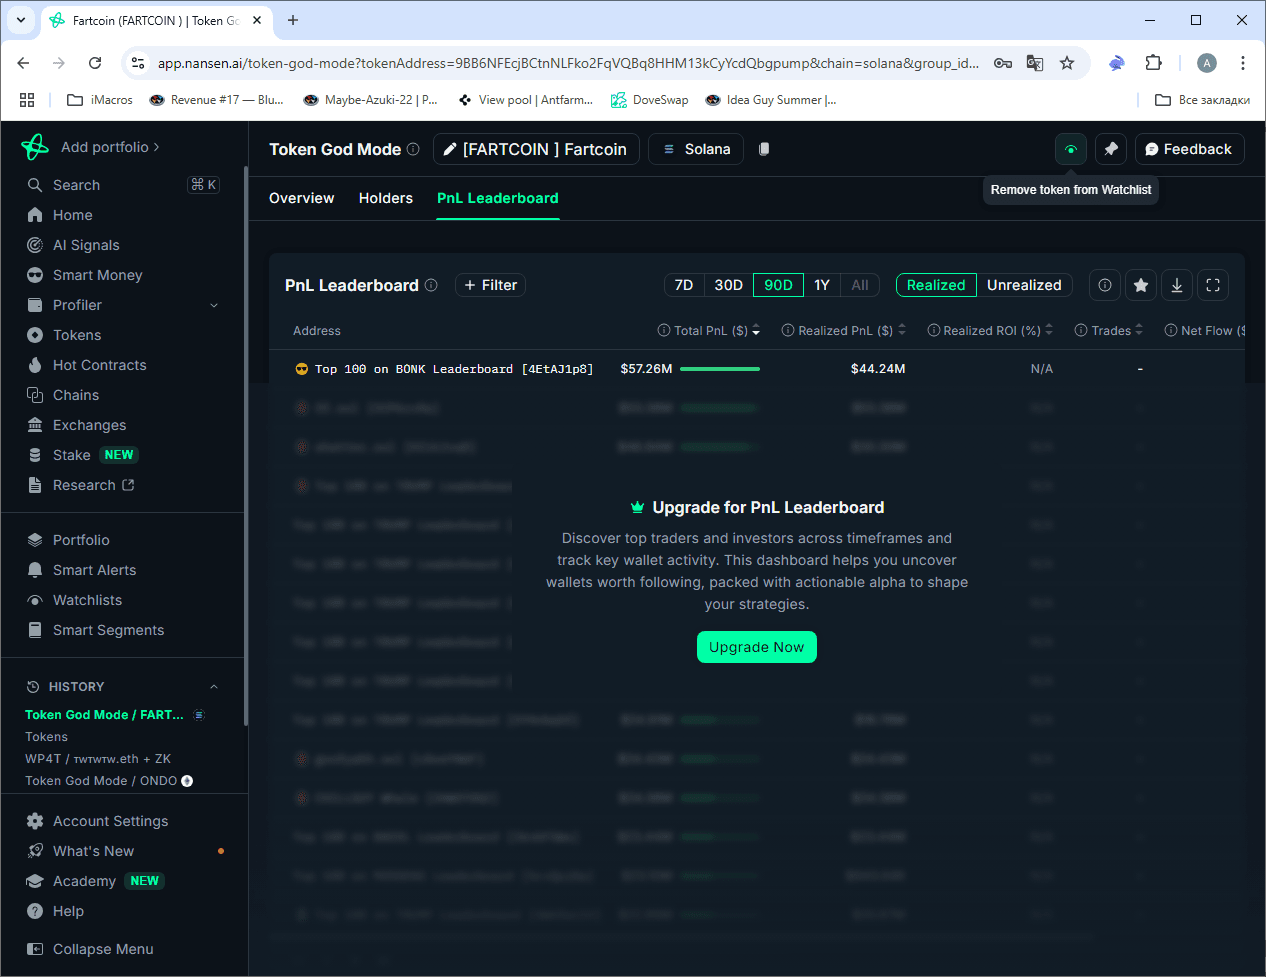The width and height of the screenshot is (1266, 977).
Task: Switch to Holders tab
Action: pyautogui.click(x=386, y=198)
